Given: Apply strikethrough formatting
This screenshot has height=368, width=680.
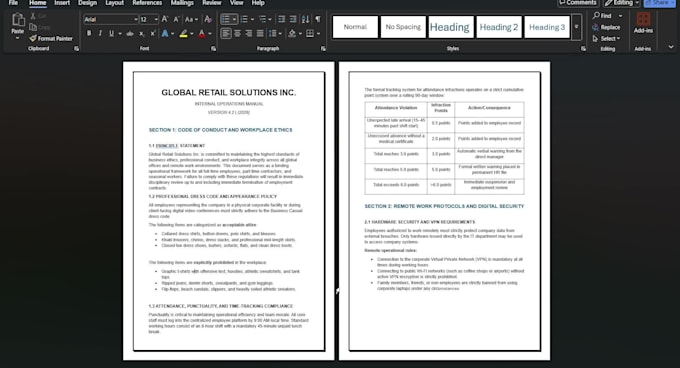Looking at the screenshot, I should (130, 34).
